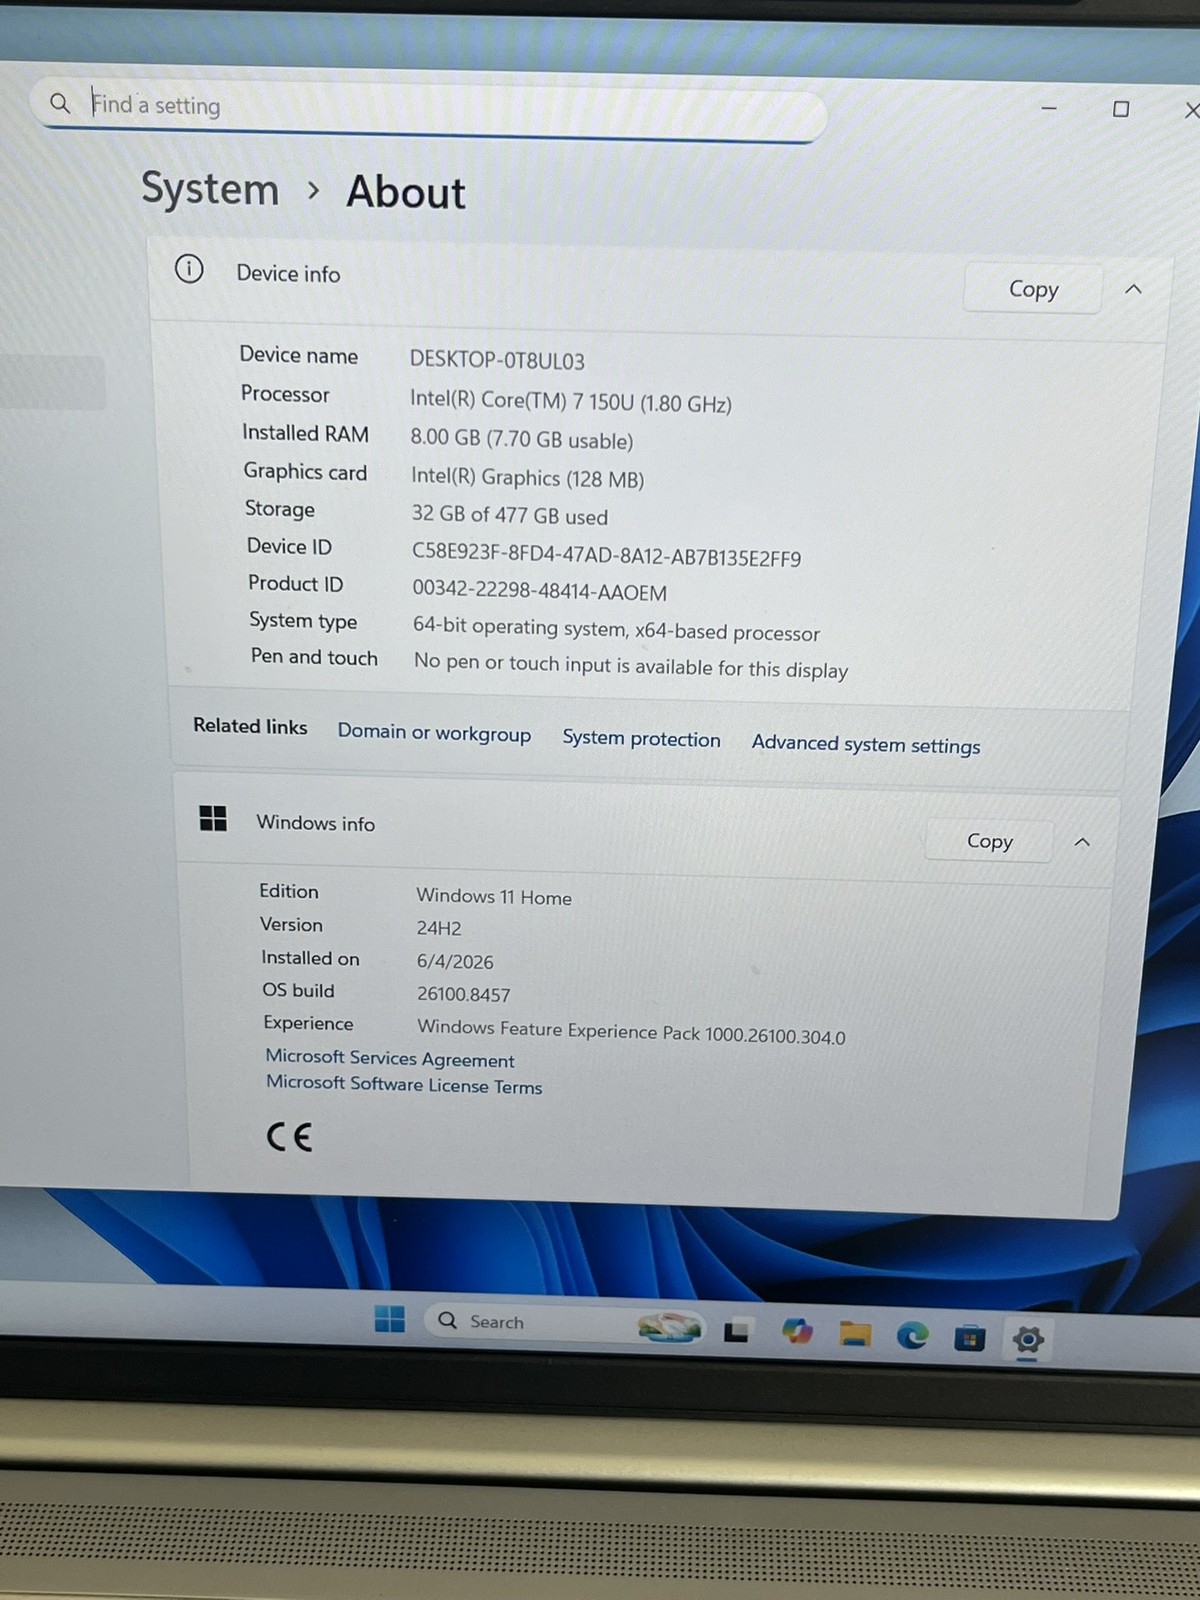1200x1600 pixels.
Task: Select the installed on date 6/4/2026
Action: [455, 961]
